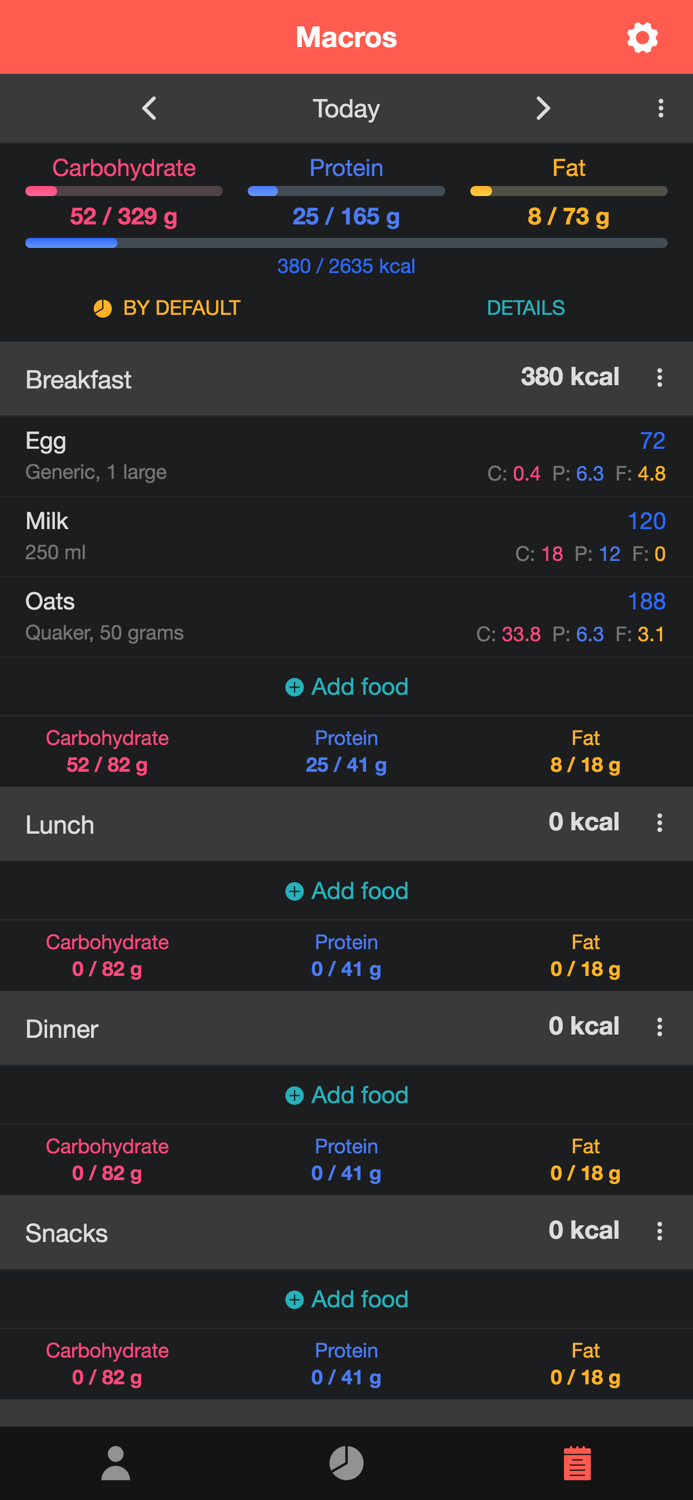Click the pie chart icon next to BY DEFAULT
Image resolution: width=693 pixels, height=1500 pixels.
click(x=103, y=308)
